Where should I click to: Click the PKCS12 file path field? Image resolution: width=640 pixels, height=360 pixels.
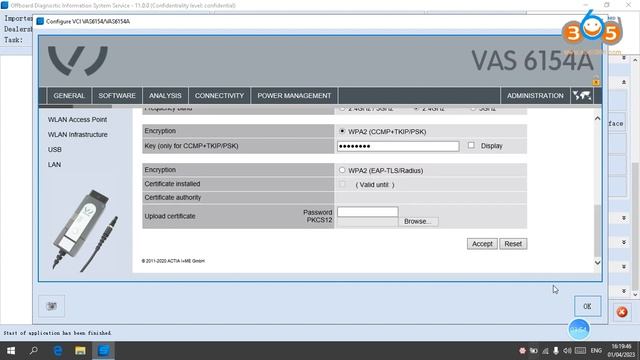click(x=367, y=222)
